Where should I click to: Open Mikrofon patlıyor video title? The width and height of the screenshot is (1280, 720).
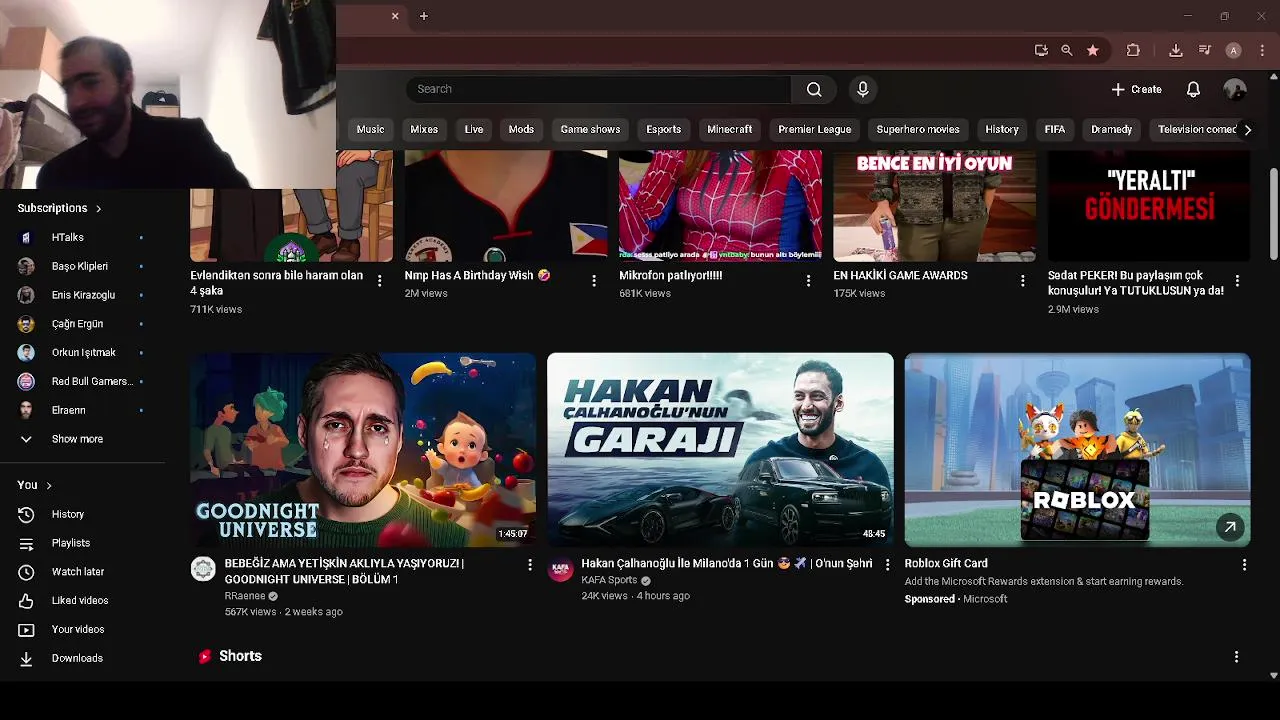point(670,275)
